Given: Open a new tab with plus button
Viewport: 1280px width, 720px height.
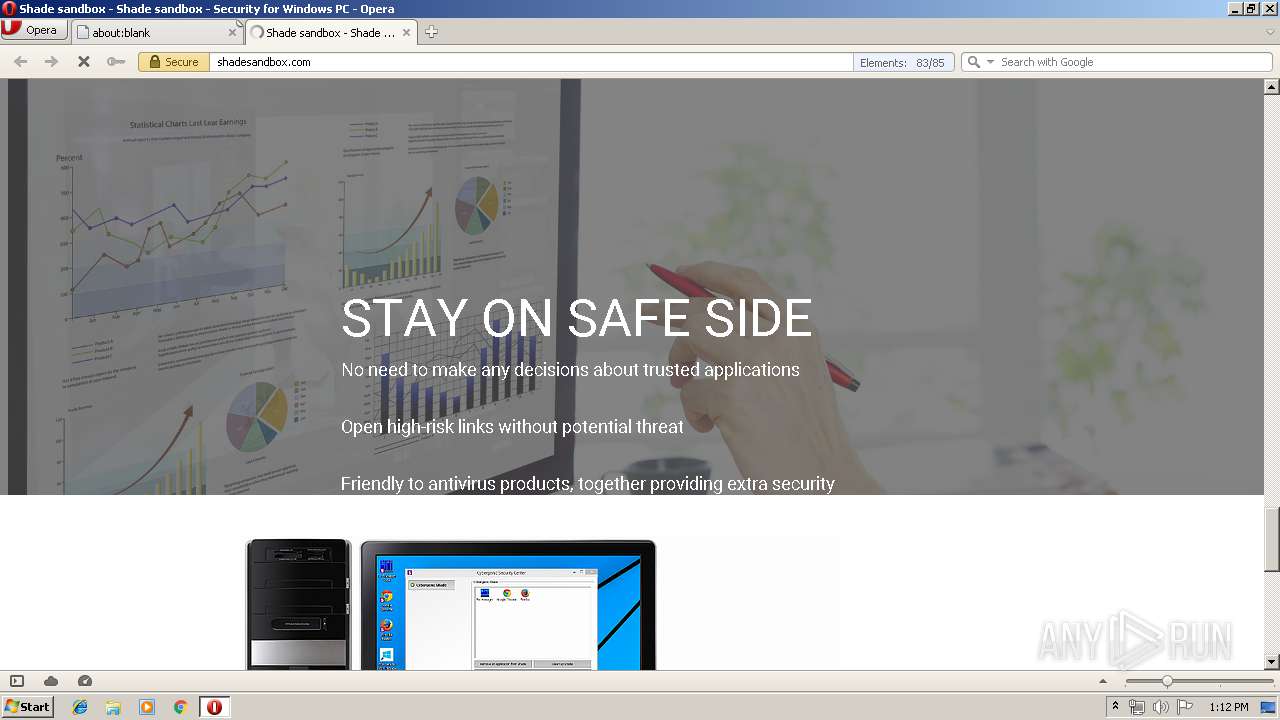Looking at the screenshot, I should (x=431, y=32).
